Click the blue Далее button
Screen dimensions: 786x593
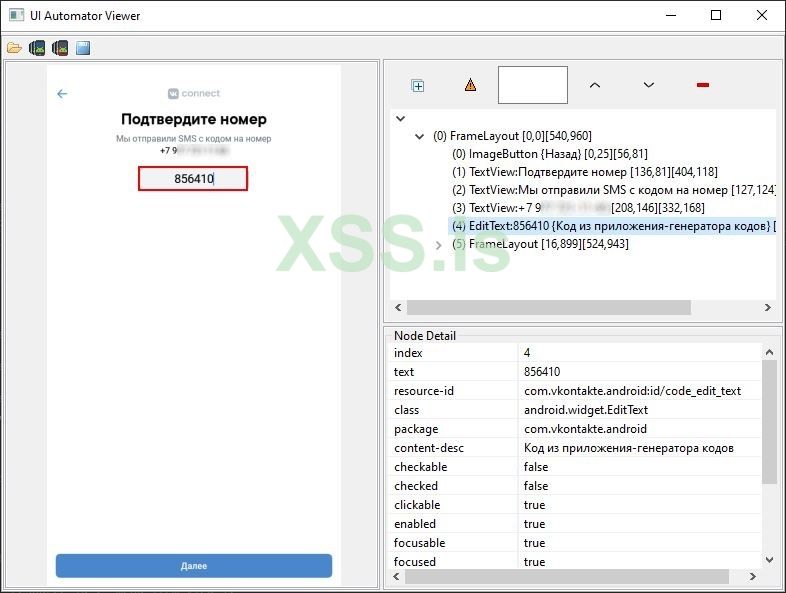point(193,566)
